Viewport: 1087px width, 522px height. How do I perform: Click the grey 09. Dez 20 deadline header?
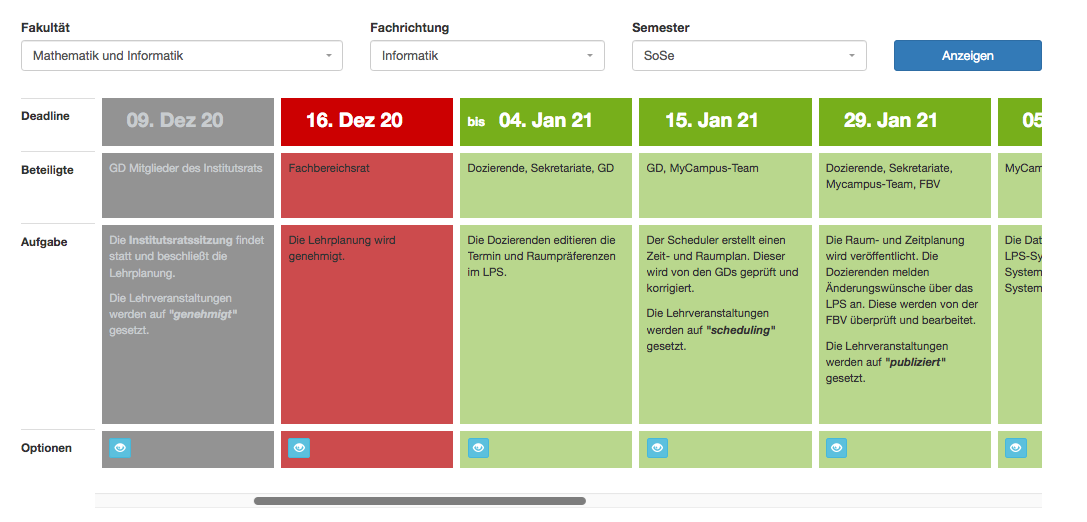pos(188,121)
